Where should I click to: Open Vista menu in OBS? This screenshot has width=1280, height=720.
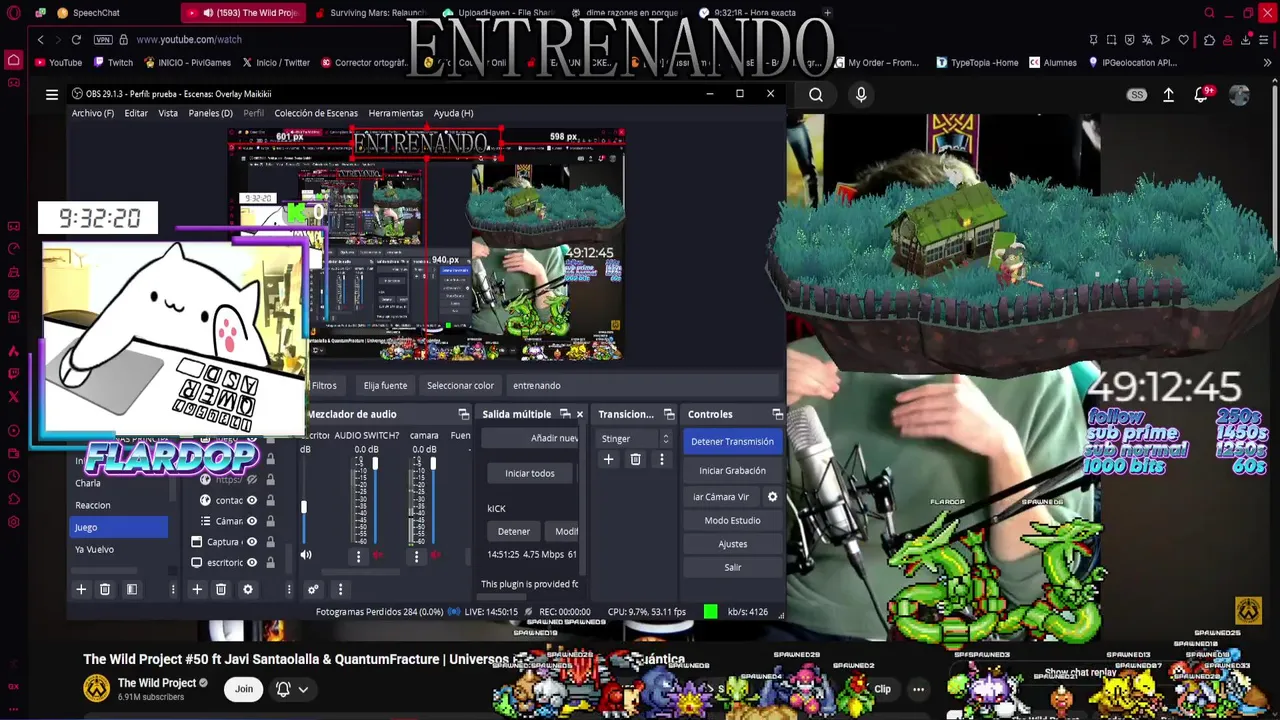click(x=168, y=113)
